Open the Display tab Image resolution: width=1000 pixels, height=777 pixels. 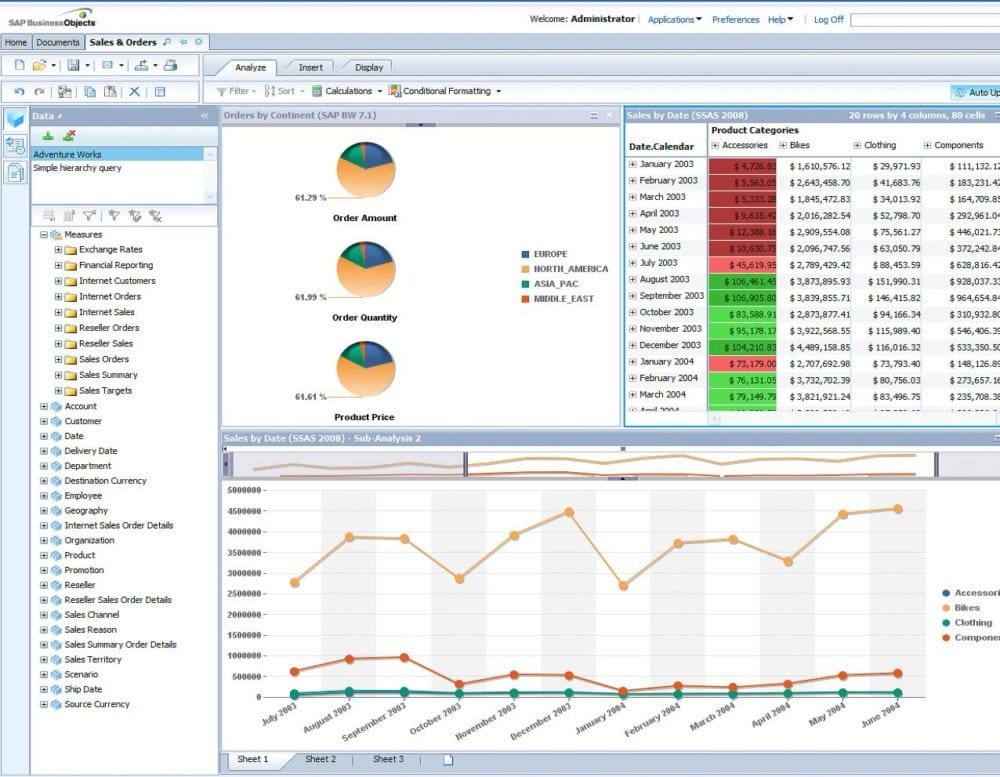pyautogui.click(x=368, y=68)
